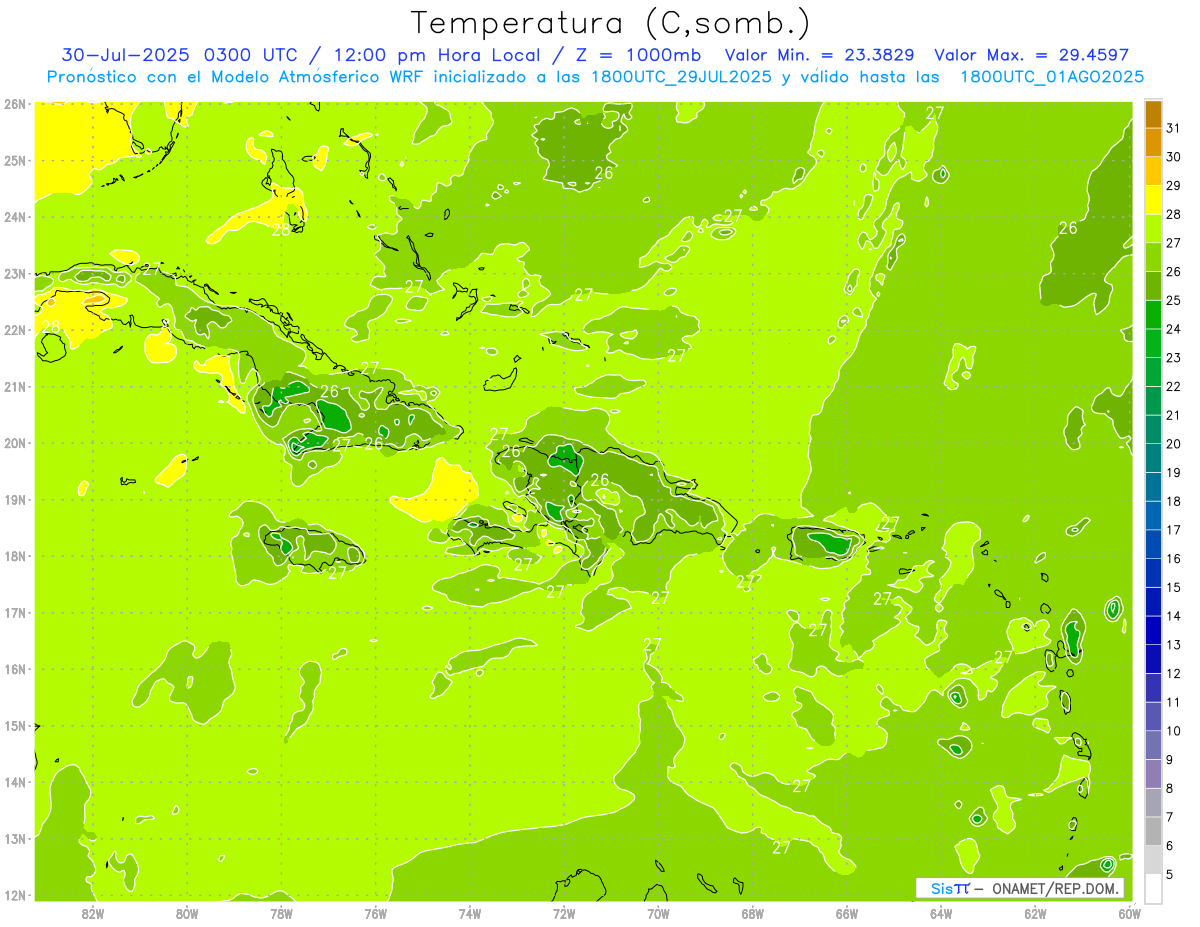Click longitude axis label "80W"

[187, 913]
